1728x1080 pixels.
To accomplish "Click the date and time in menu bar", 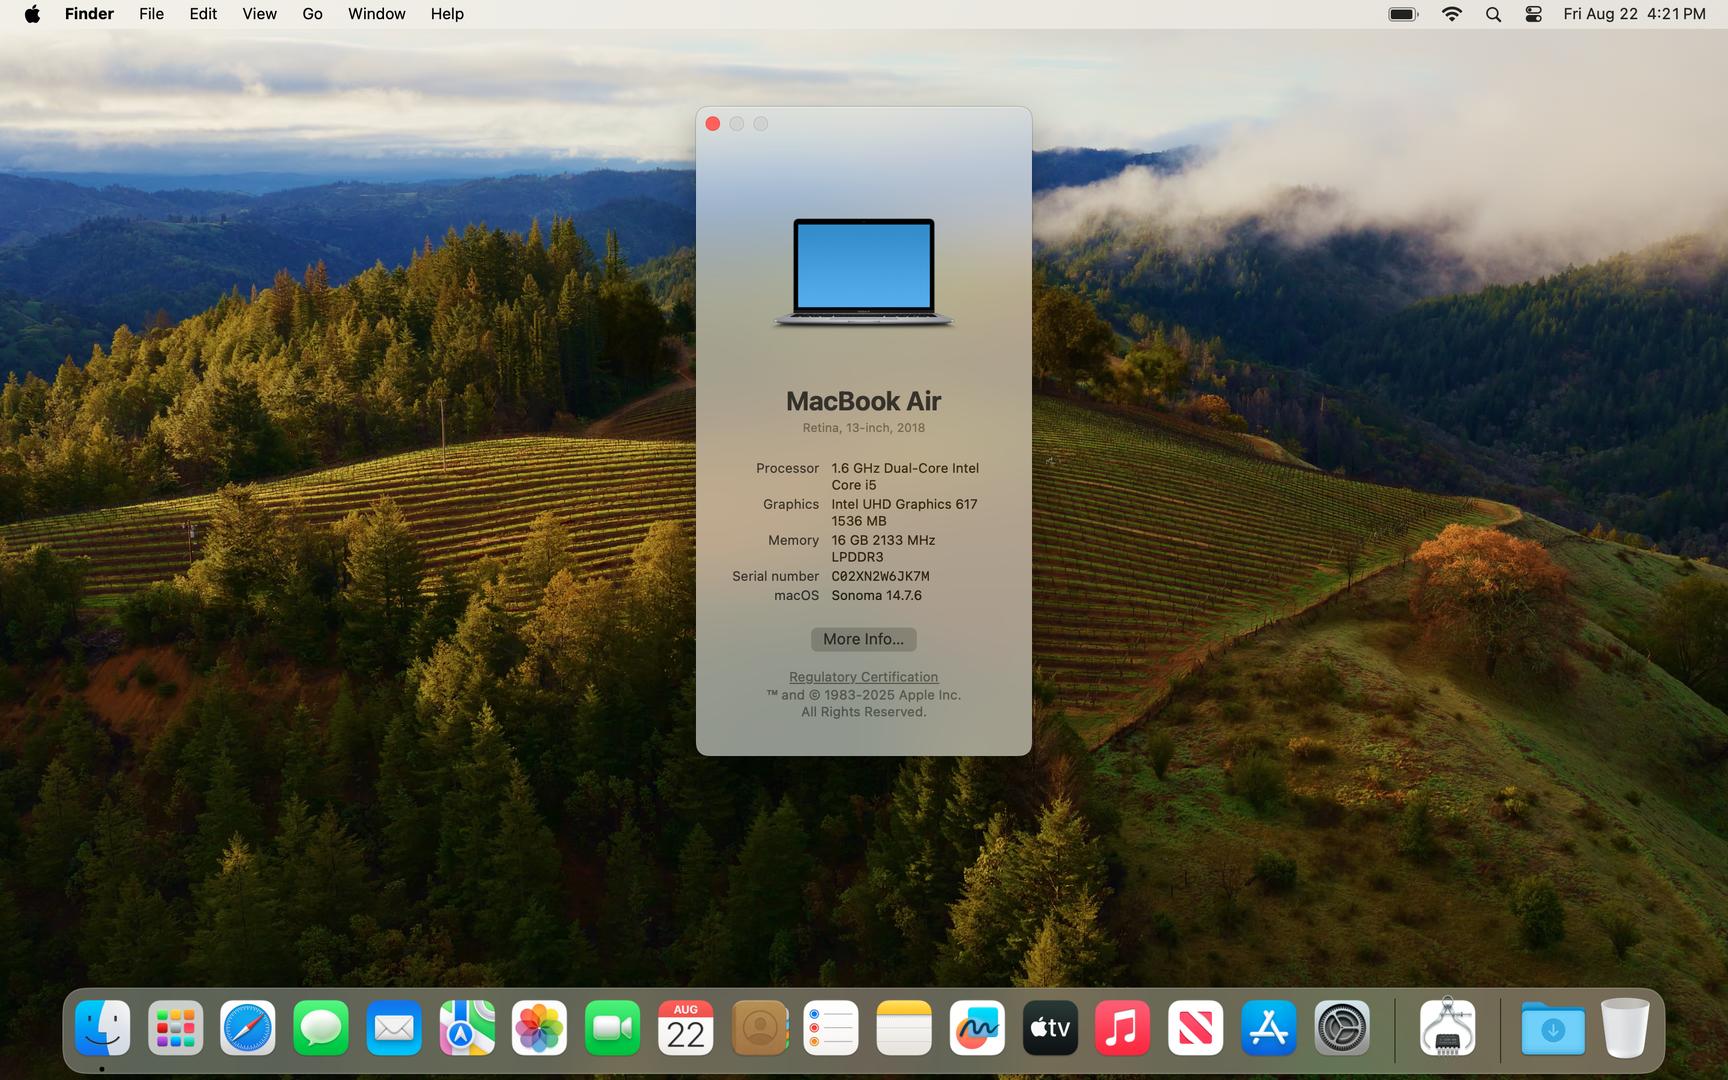I will tap(1634, 14).
